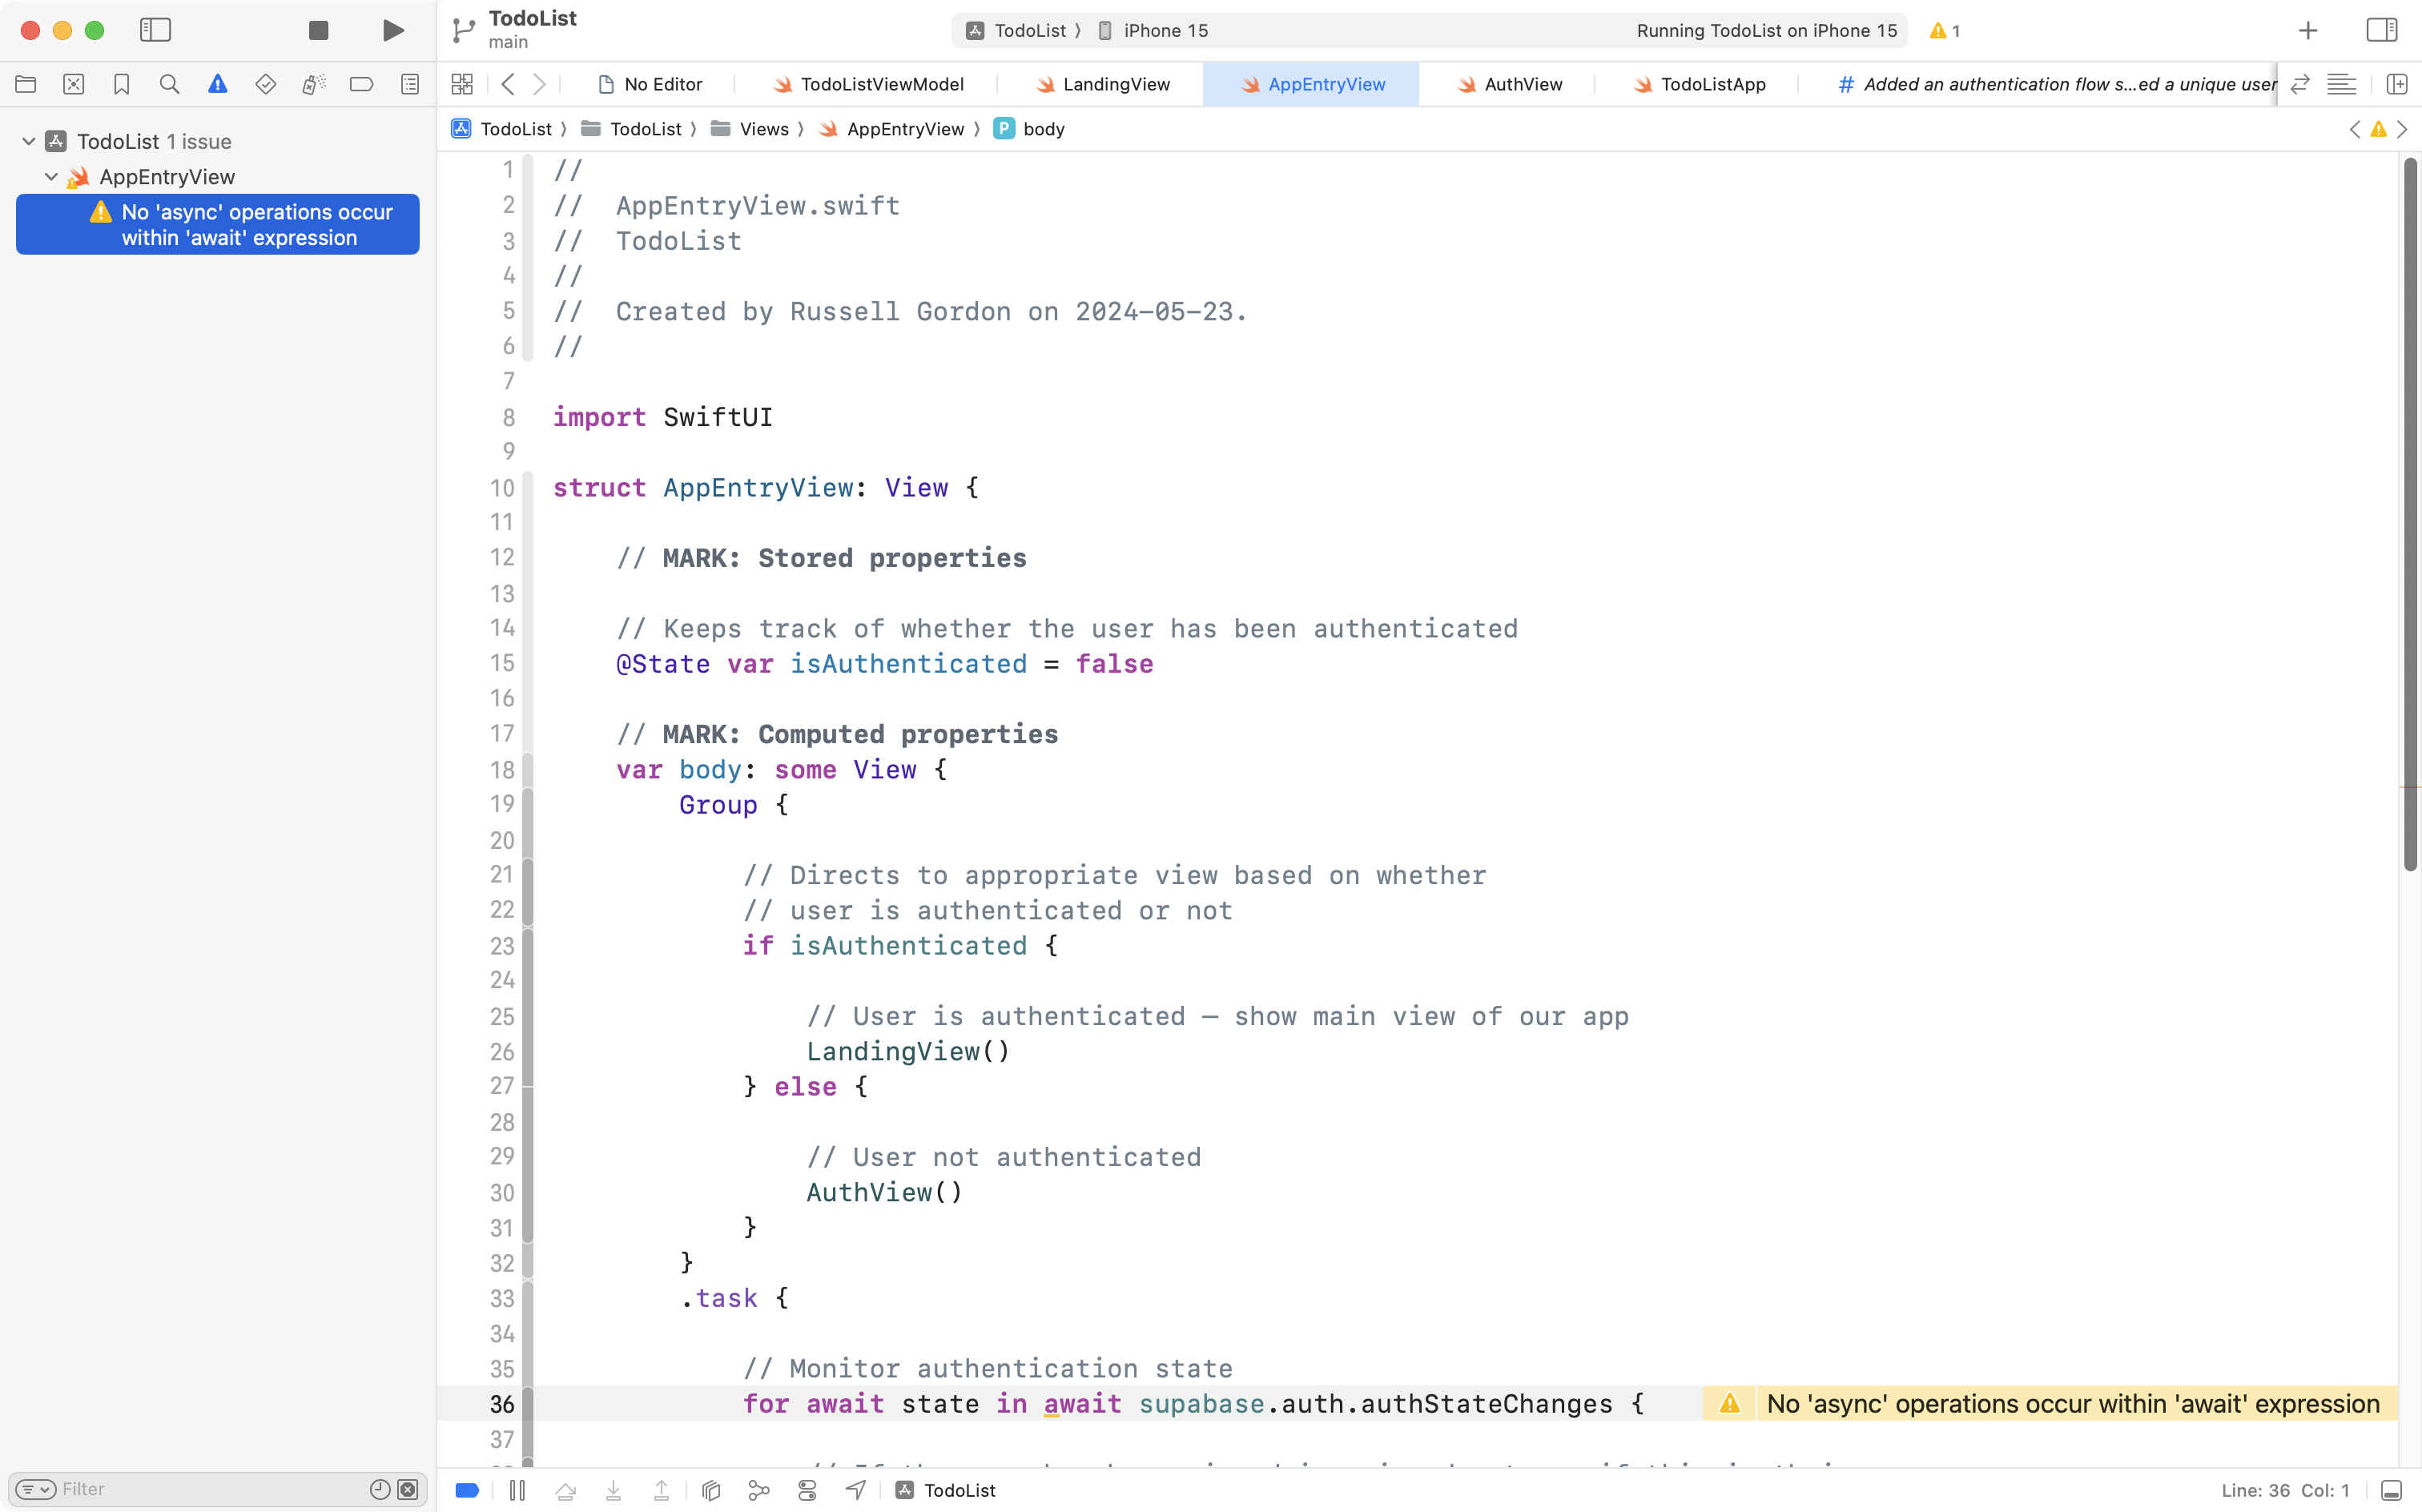Switch to the AuthView tab
2422x1512 pixels.
pyautogui.click(x=1522, y=84)
